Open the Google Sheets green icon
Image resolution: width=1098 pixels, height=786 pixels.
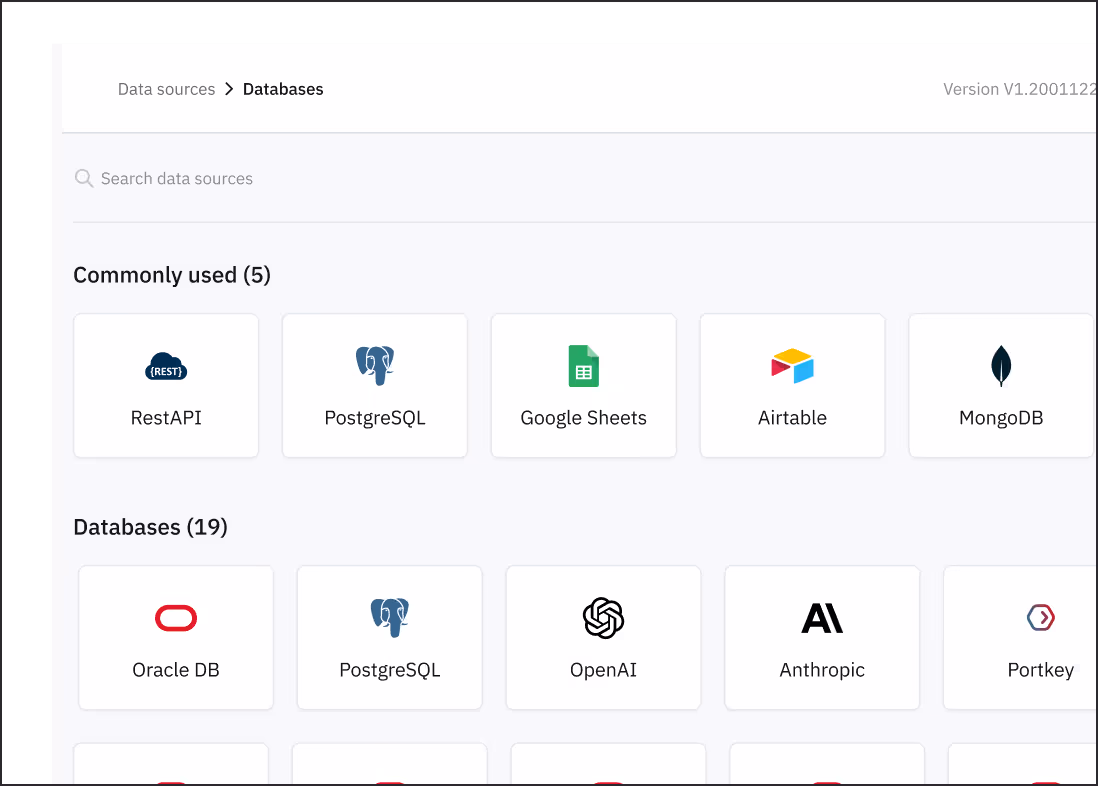(x=583, y=366)
